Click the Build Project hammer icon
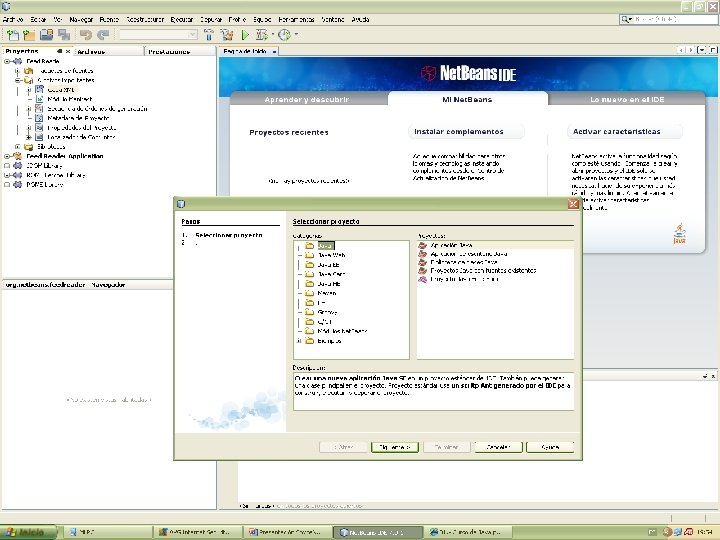 [209, 34]
